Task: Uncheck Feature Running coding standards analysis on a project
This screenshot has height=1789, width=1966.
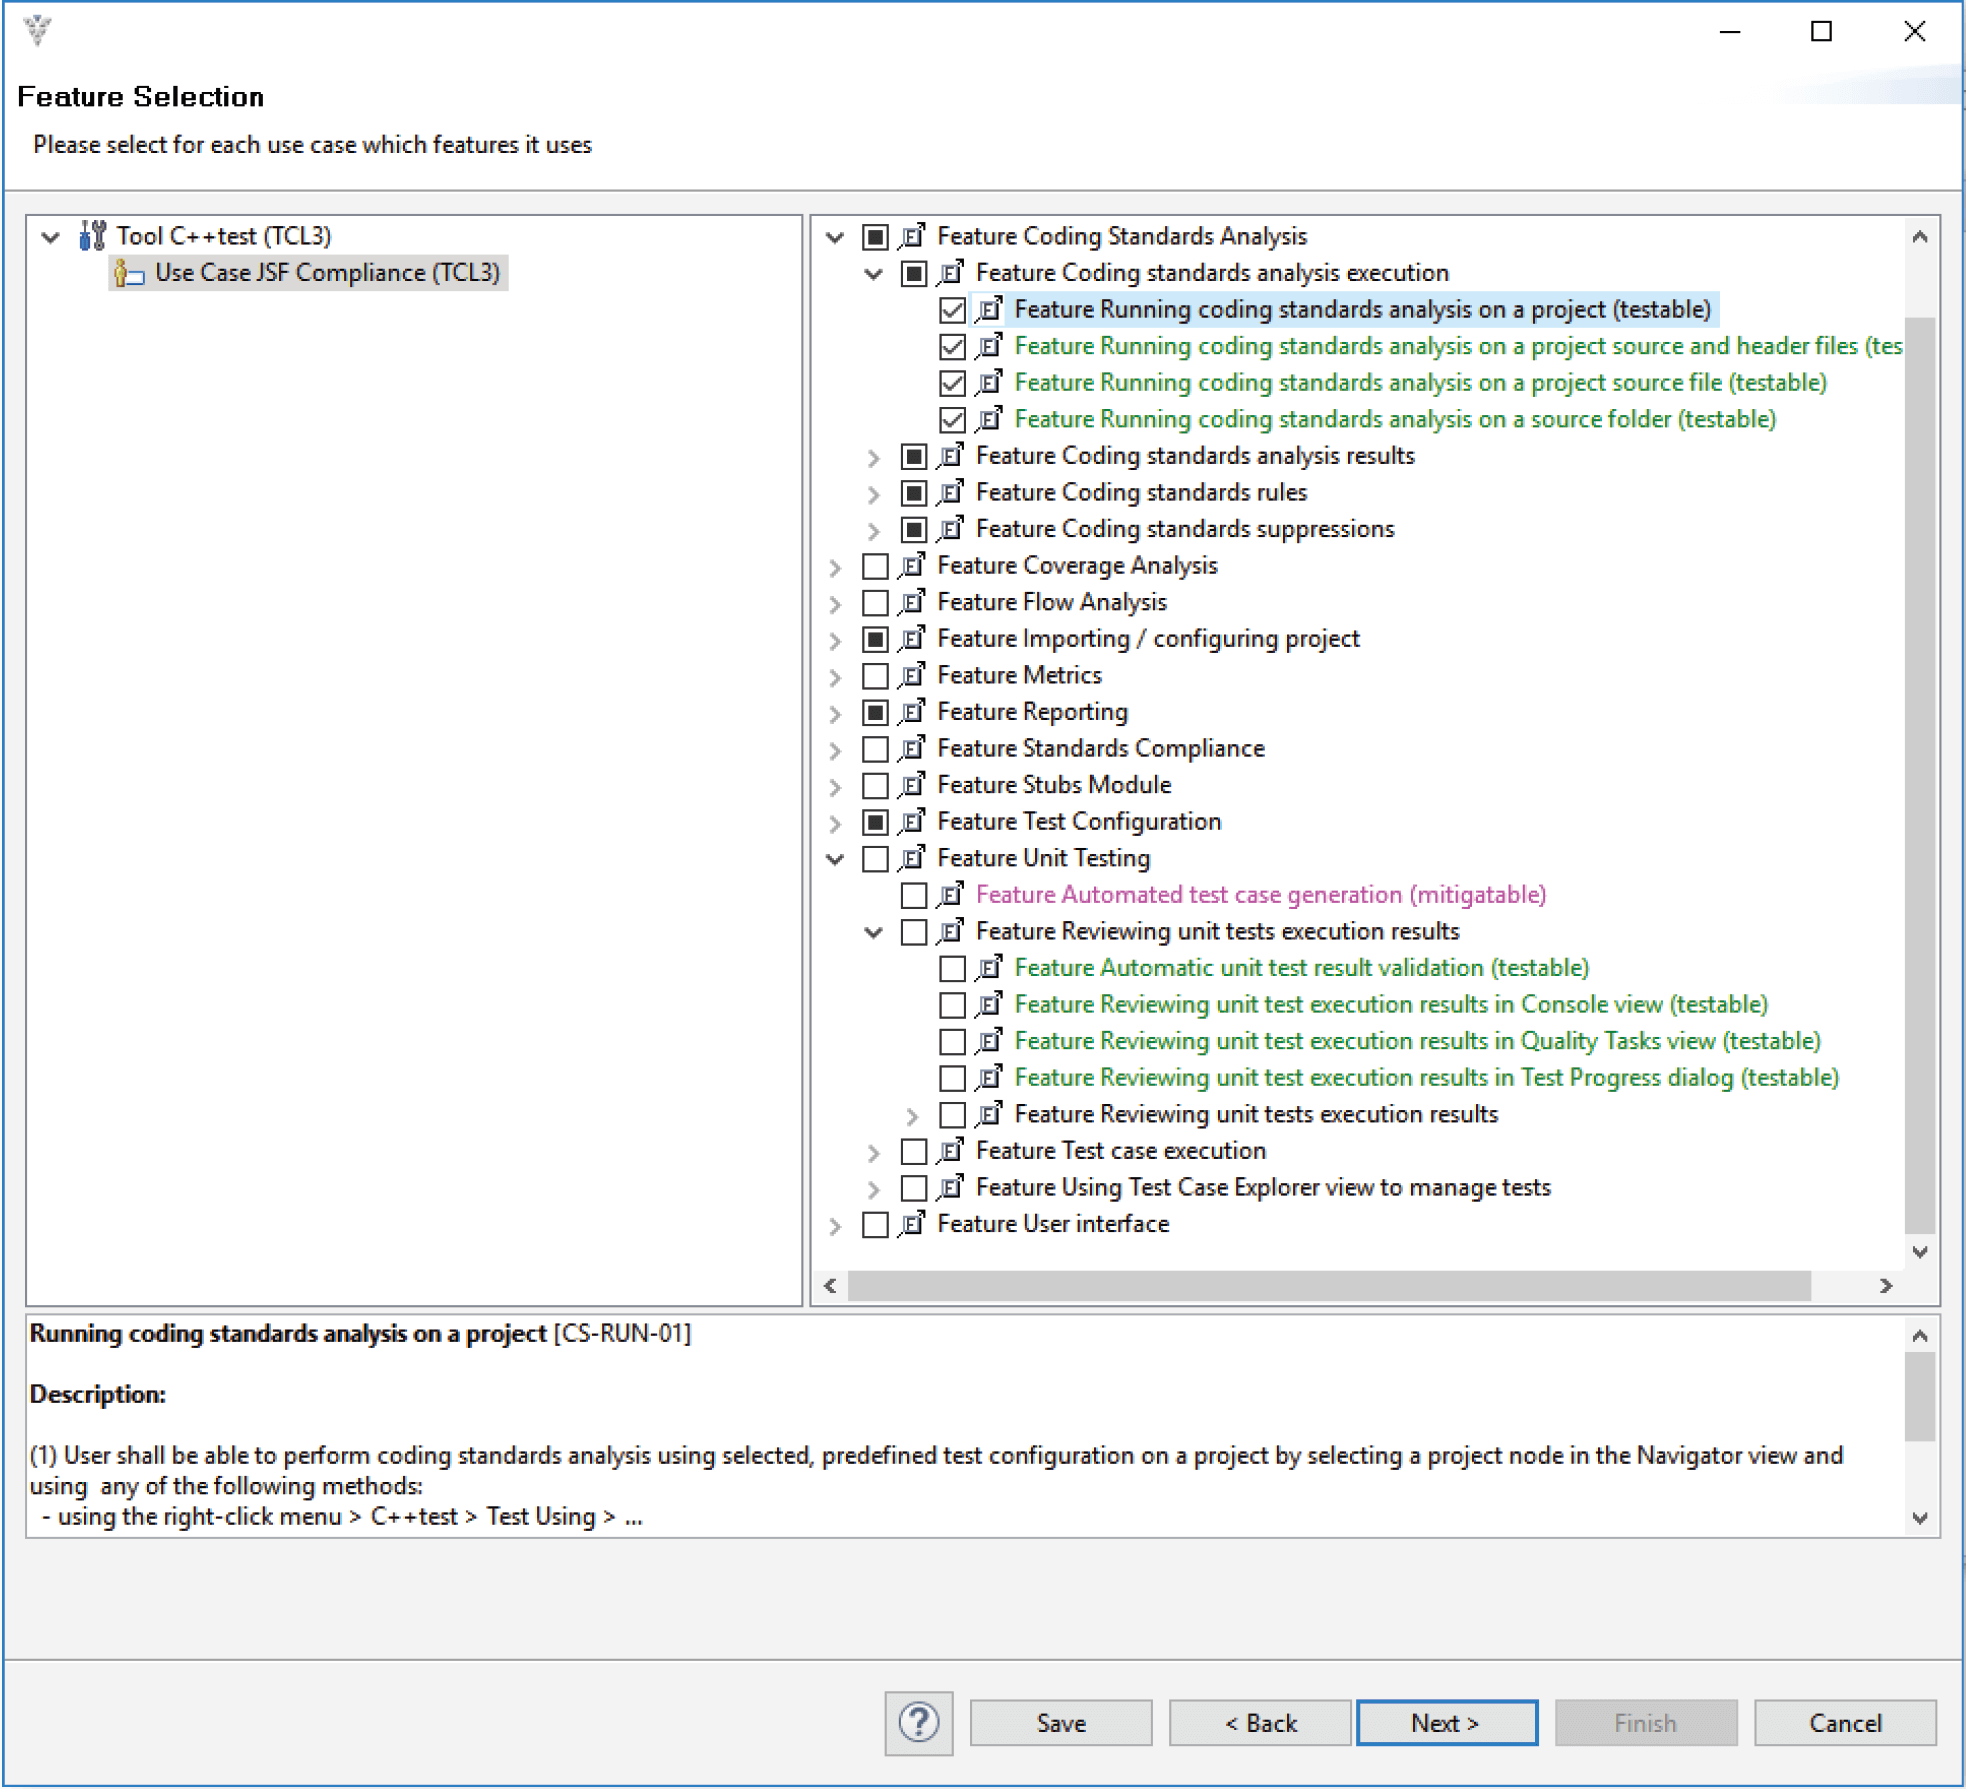Action: [950, 309]
